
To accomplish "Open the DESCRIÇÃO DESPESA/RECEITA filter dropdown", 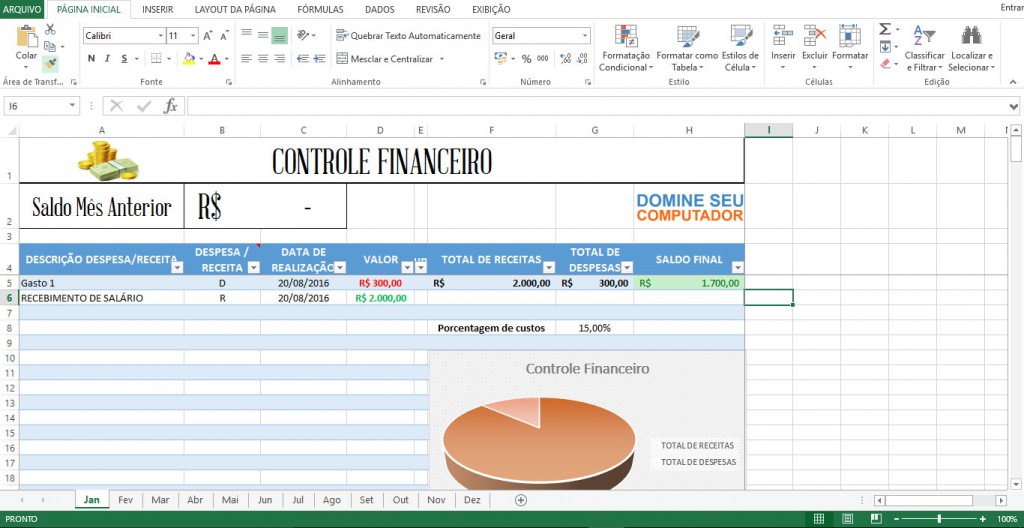I will point(177,267).
